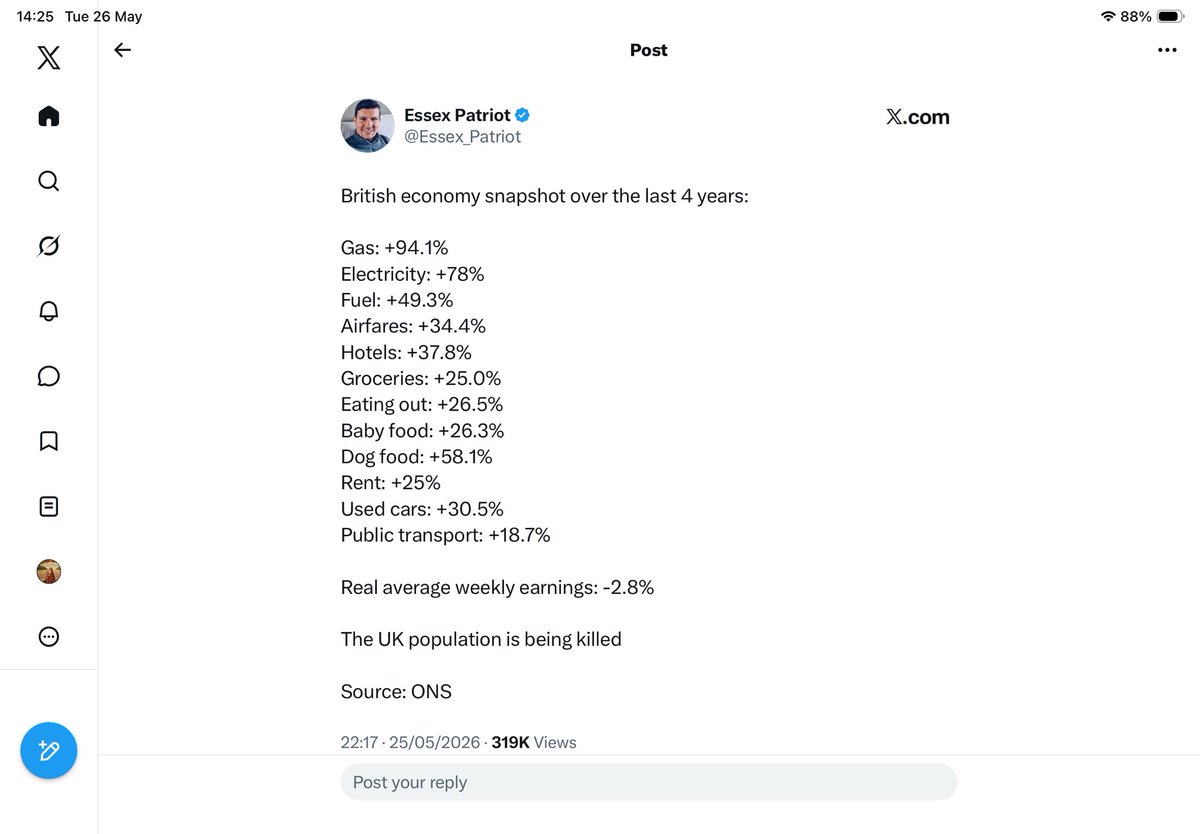Open the @Essex_Patriot handle link
Image resolution: width=1200 pixels, height=834 pixels.
[x=462, y=137]
